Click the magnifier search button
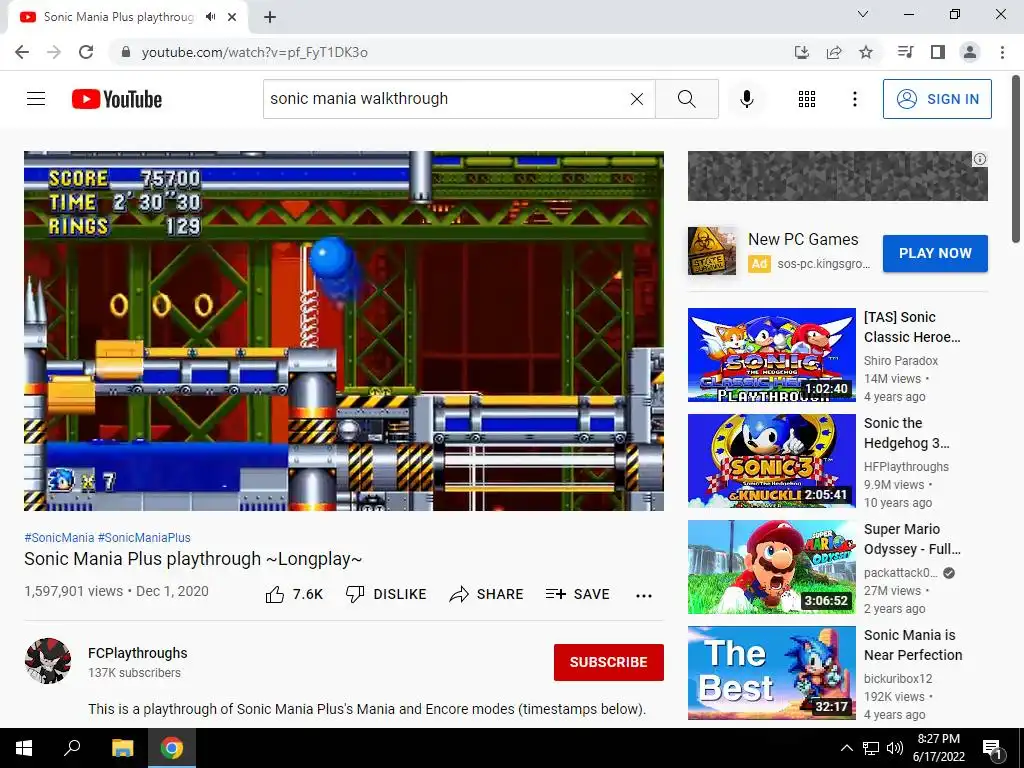 pyautogui.click(x=686, y=99)
